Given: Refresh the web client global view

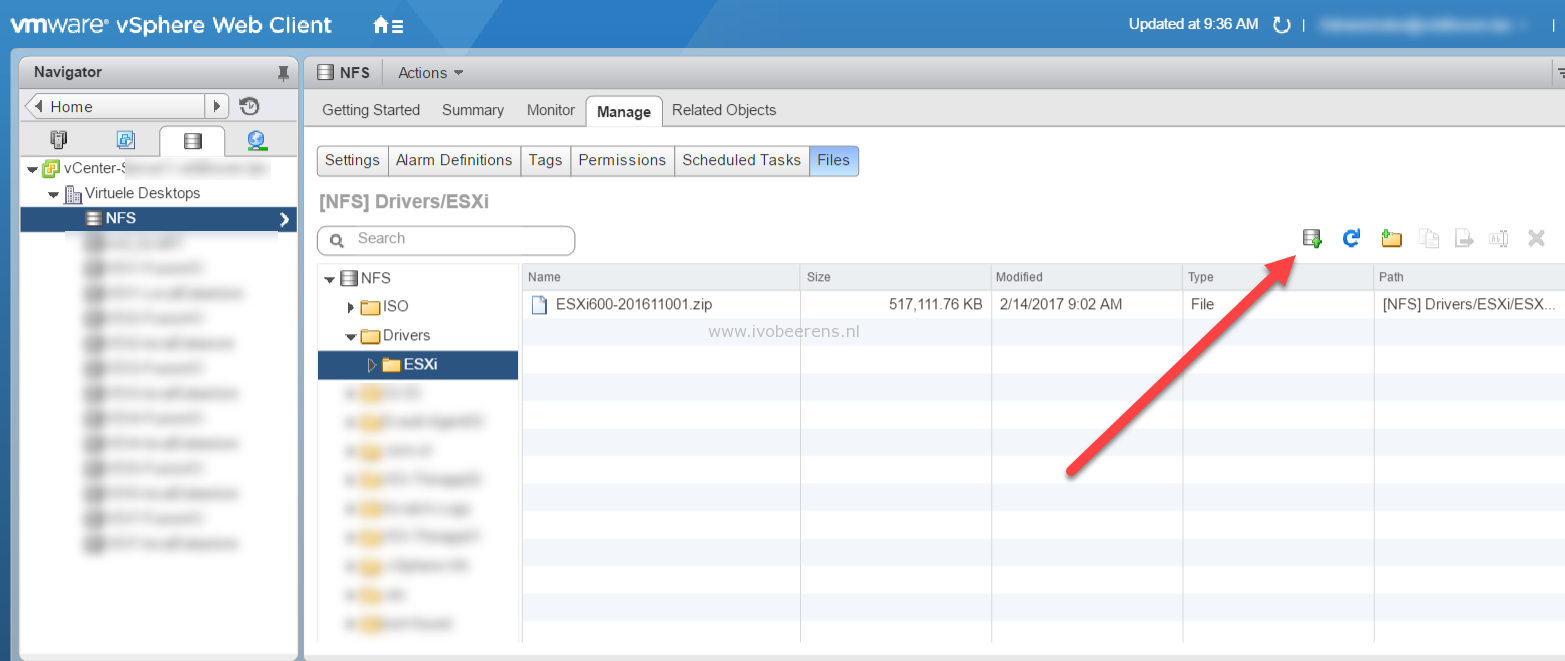Looking at the screenshot, I should tap(1281, 25).
